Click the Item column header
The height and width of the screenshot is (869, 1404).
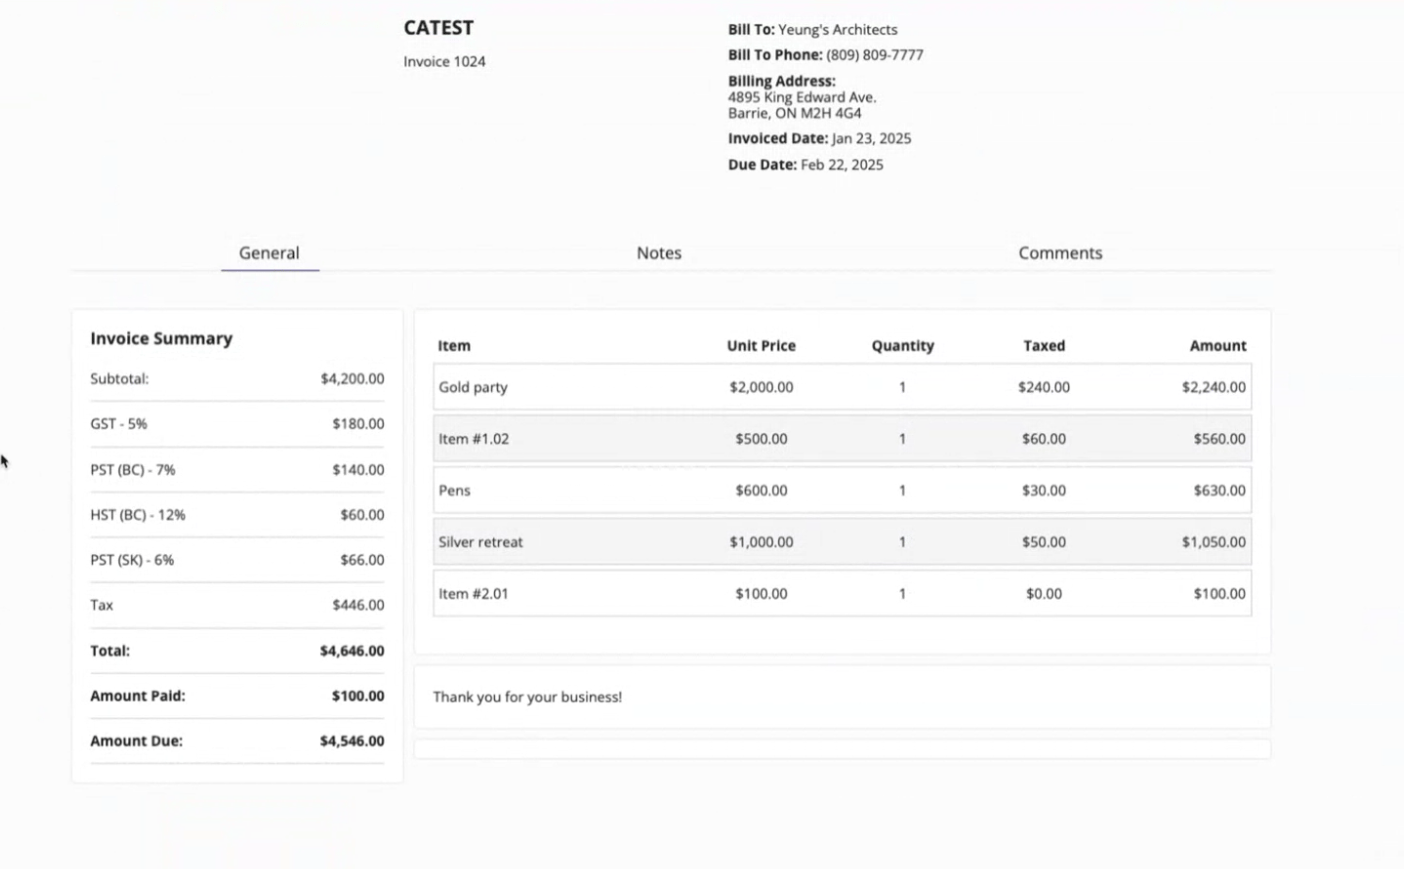454,346
